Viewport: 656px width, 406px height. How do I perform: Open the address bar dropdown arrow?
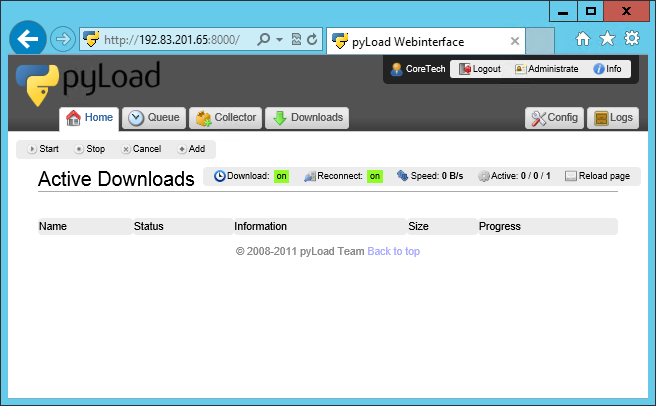click(x=279, y=40)
